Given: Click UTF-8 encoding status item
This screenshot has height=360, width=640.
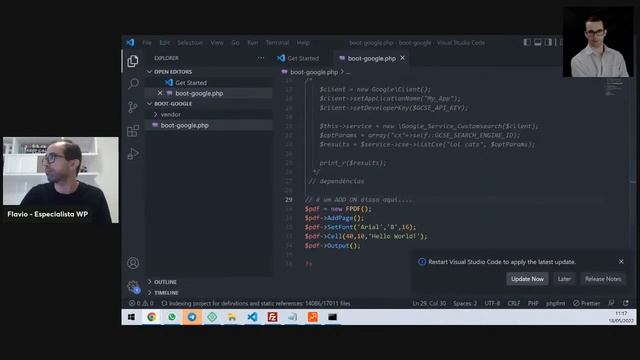Looking at the screenshot, I should click(x=492, y=303).
